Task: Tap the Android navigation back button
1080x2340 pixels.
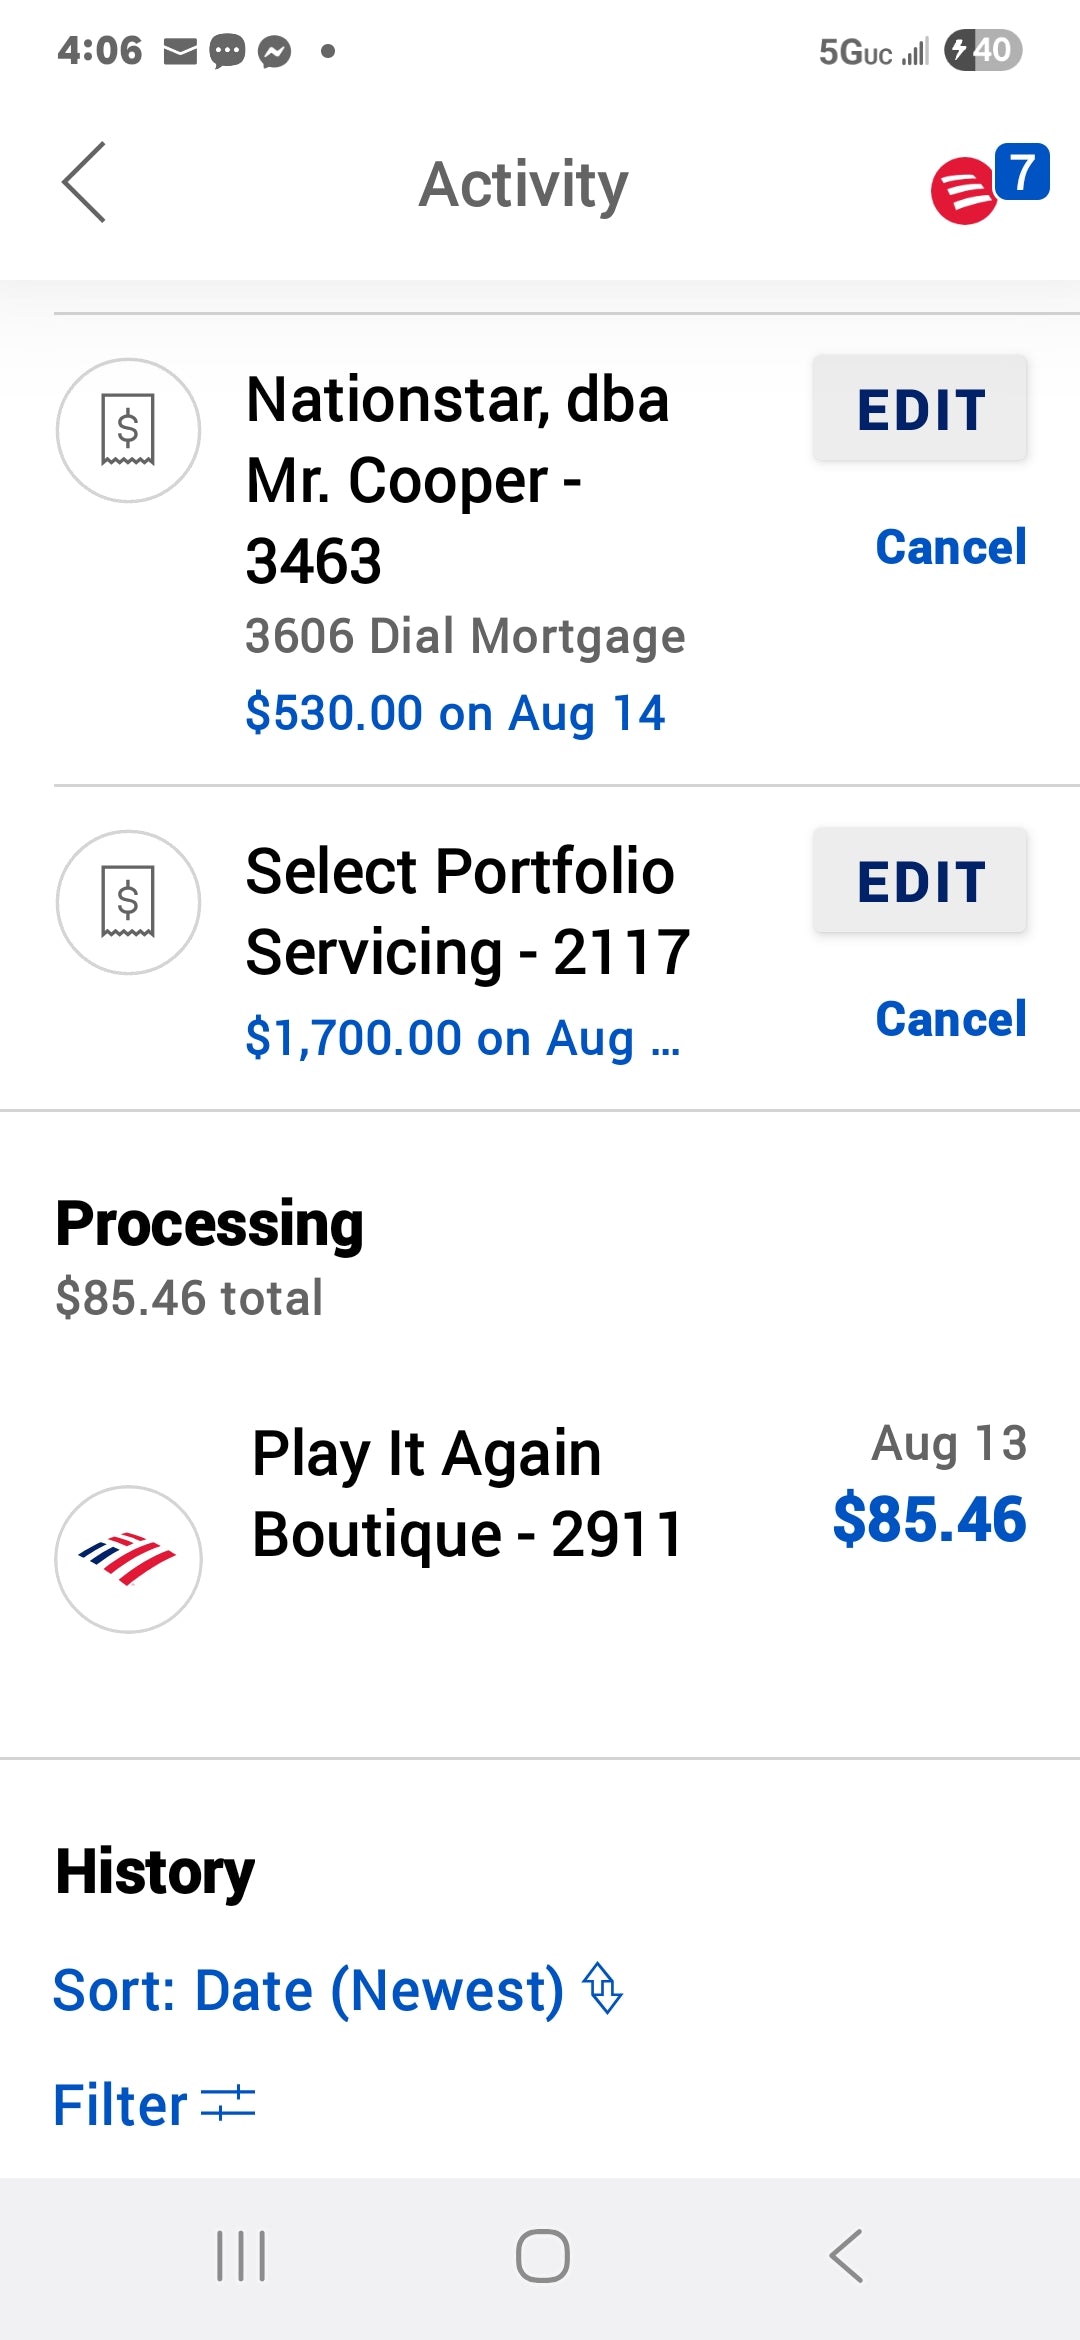Action: click(846, 2256)
